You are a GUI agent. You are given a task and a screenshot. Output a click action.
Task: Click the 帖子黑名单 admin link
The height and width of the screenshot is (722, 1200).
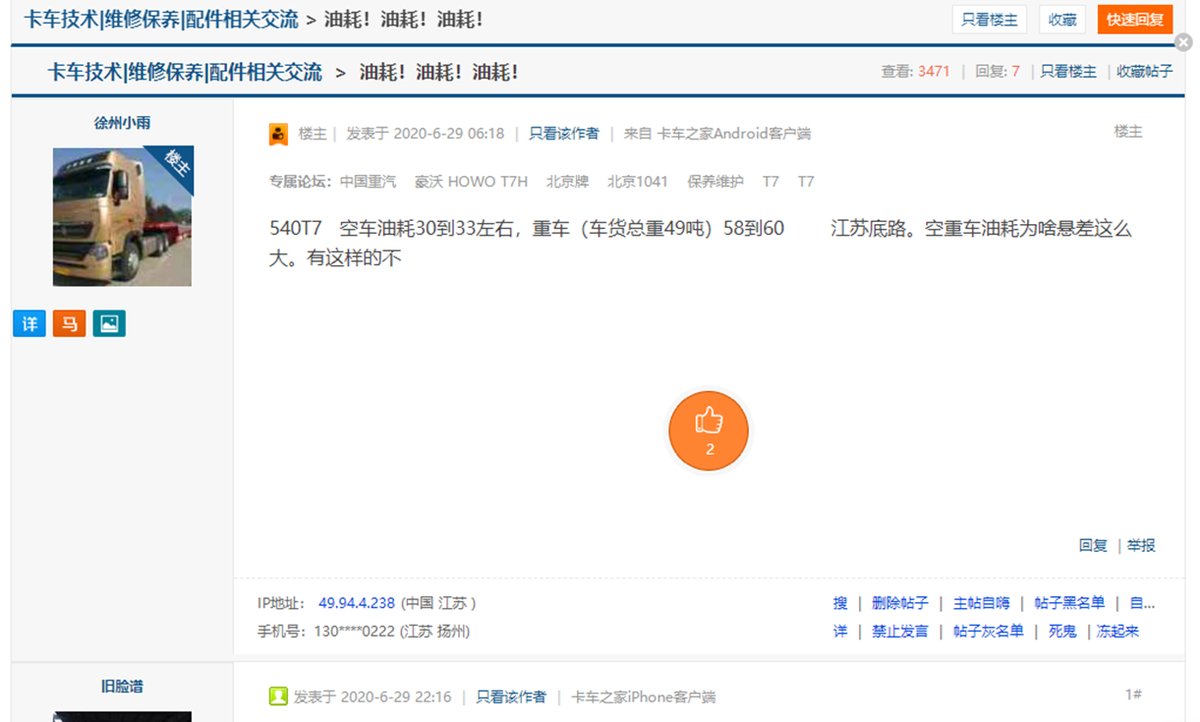[x=1069, y=603]
